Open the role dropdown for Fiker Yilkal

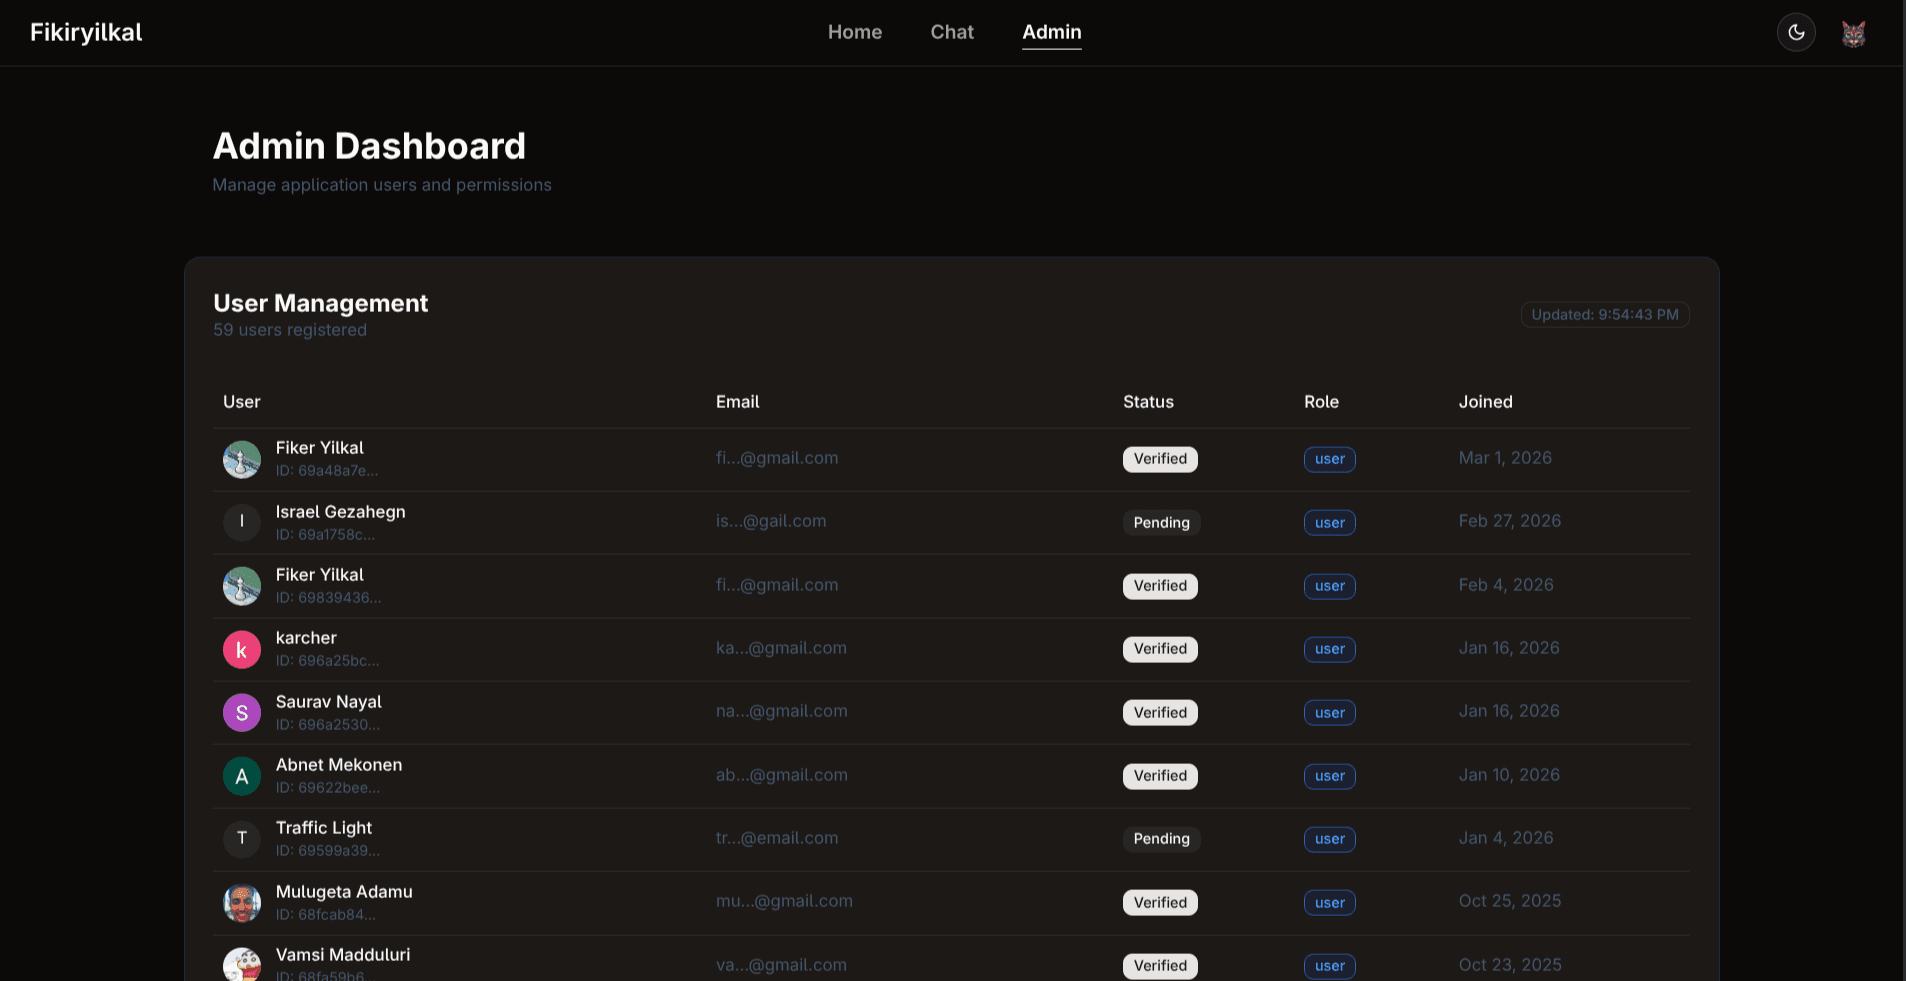(x=1329, y=460)
